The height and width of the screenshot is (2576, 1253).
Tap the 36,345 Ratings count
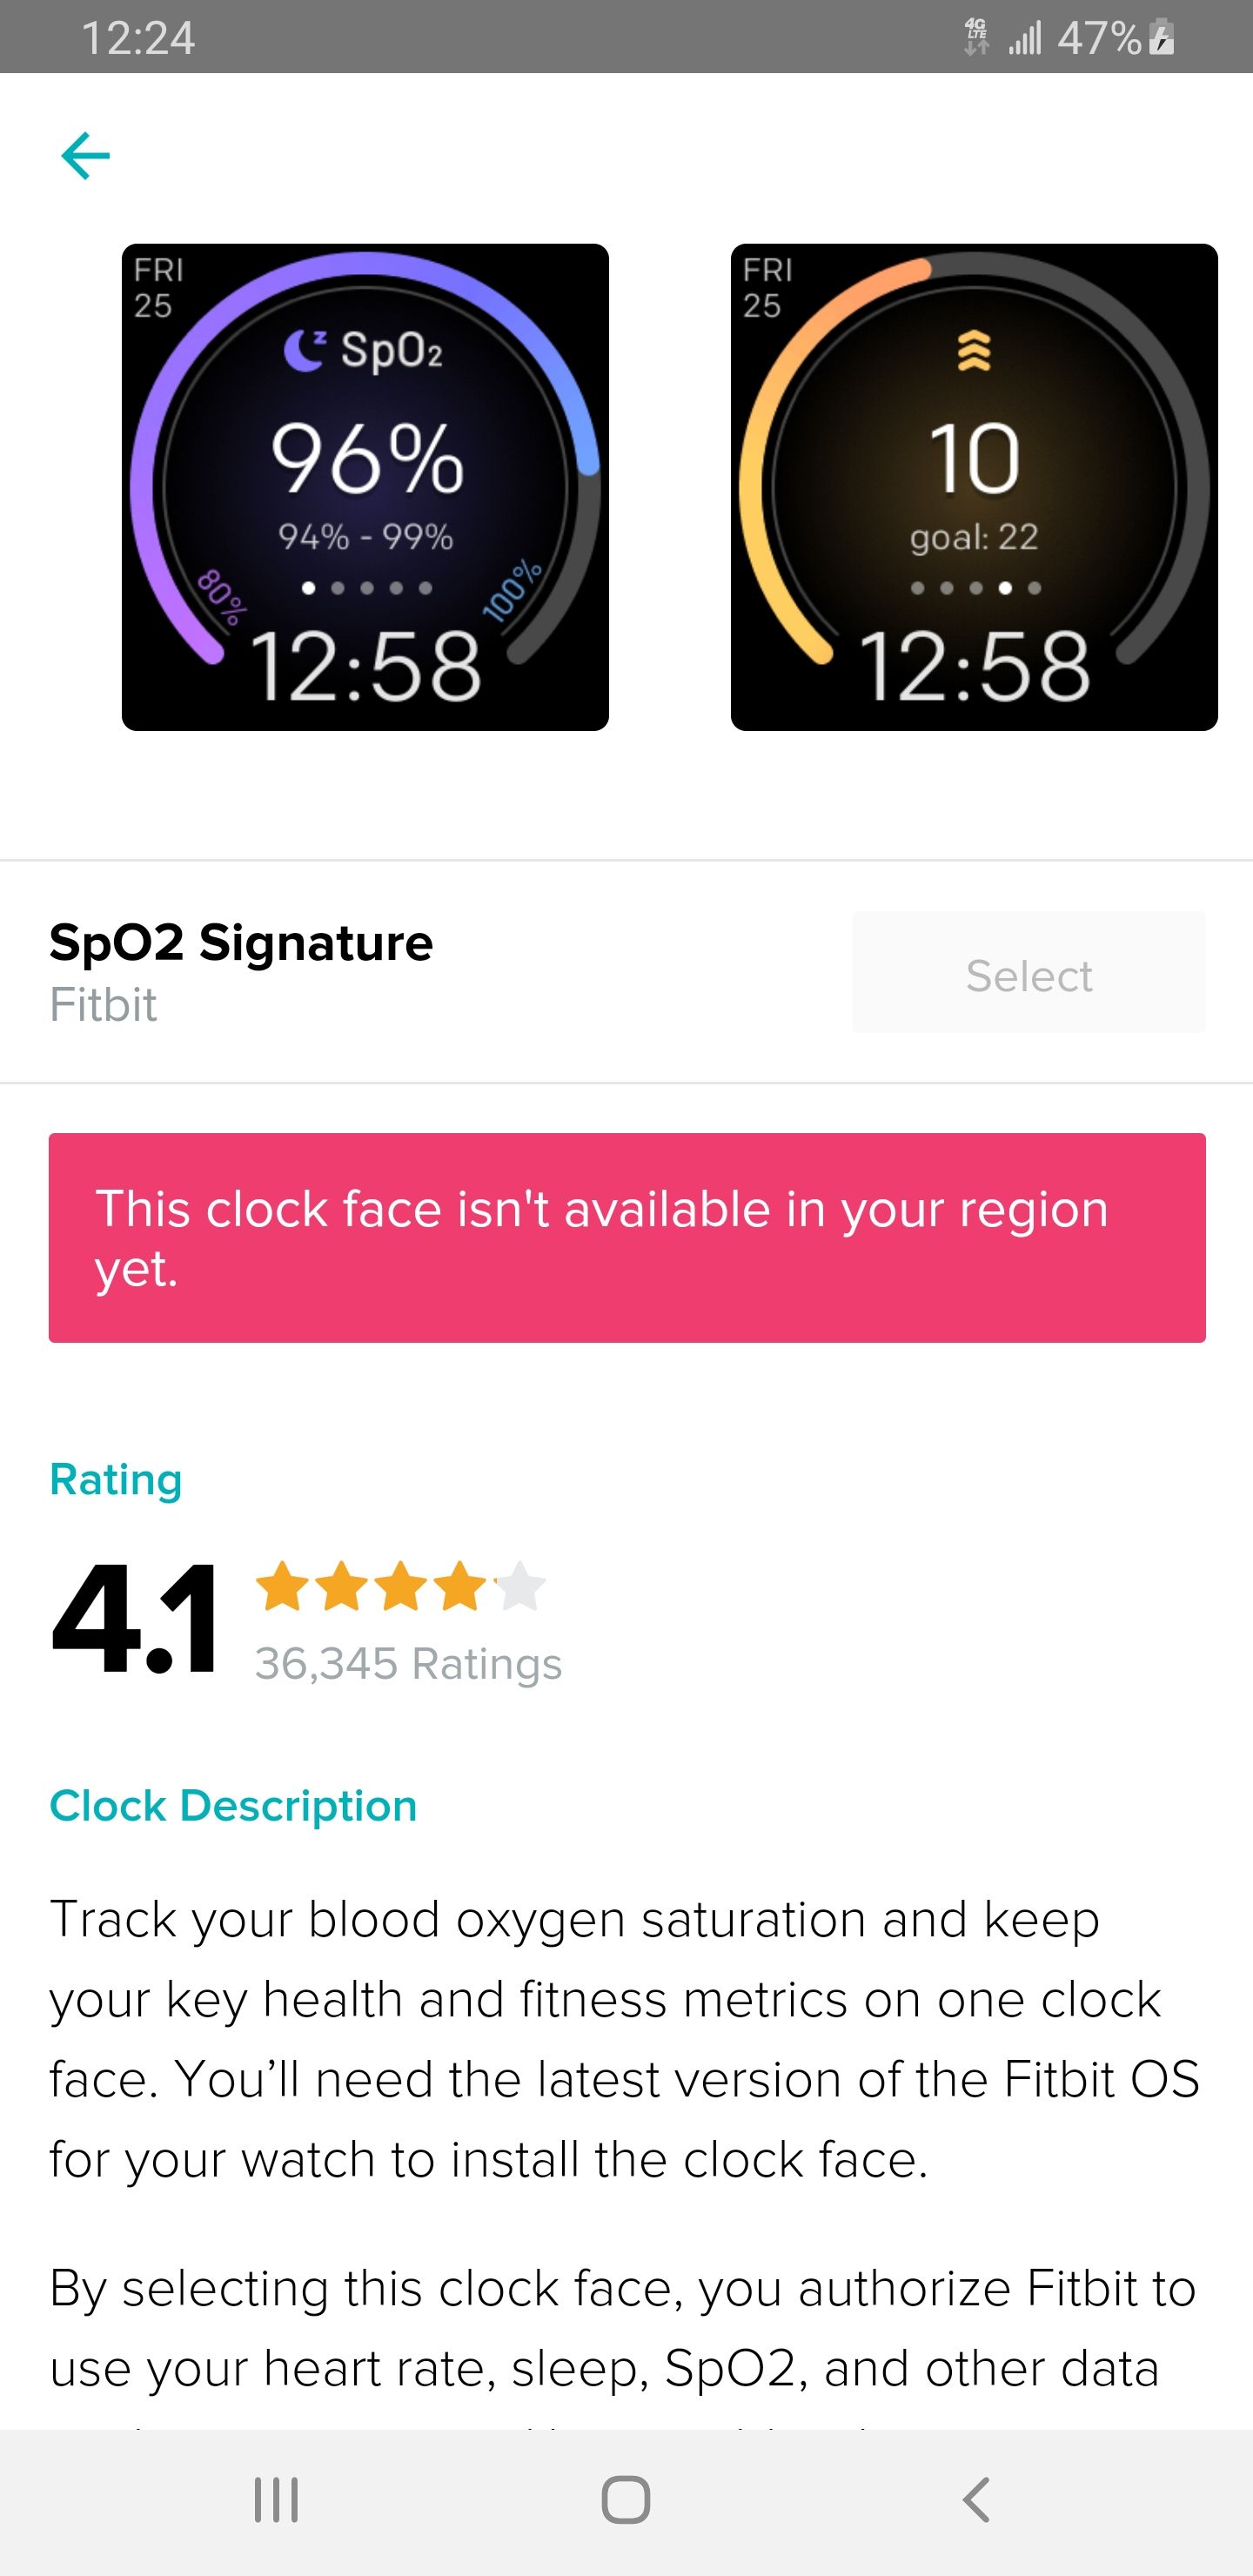click(x=408, y=1664)
